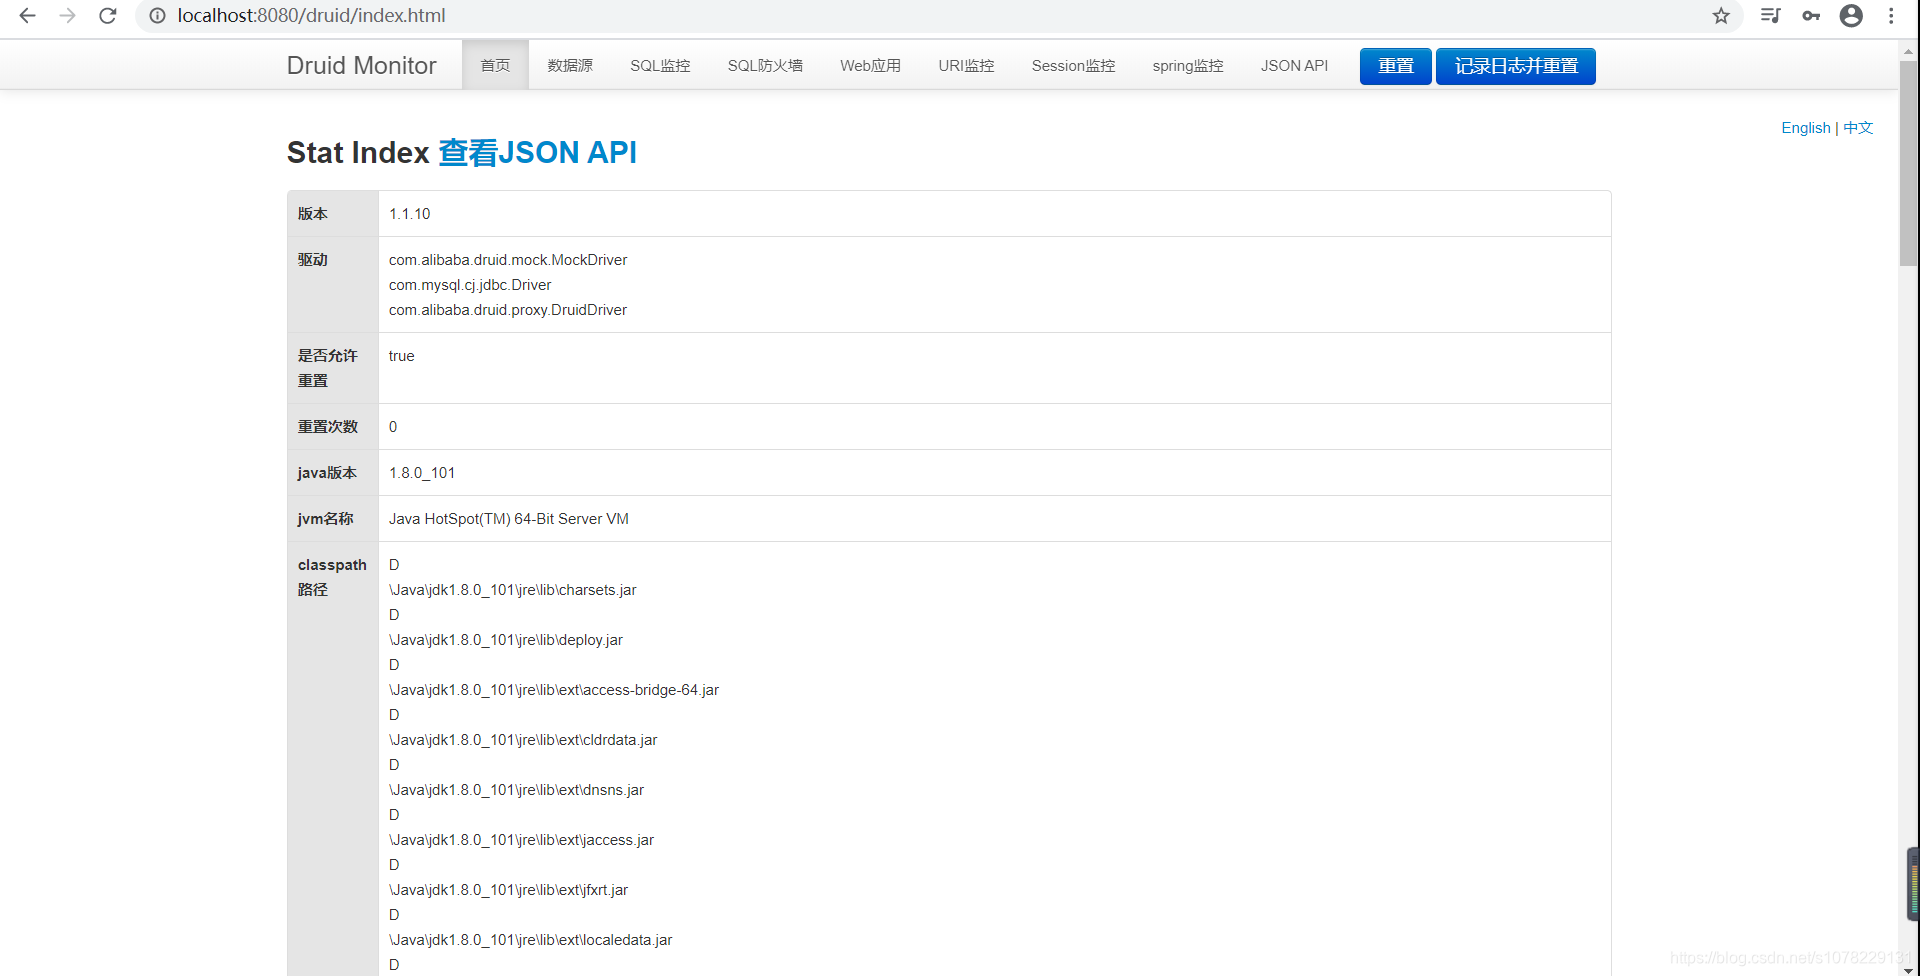Viewport: 1920px width, 976px height.
Task: Bookmark this page with star icon
Action: click(x=1721, y=16)
